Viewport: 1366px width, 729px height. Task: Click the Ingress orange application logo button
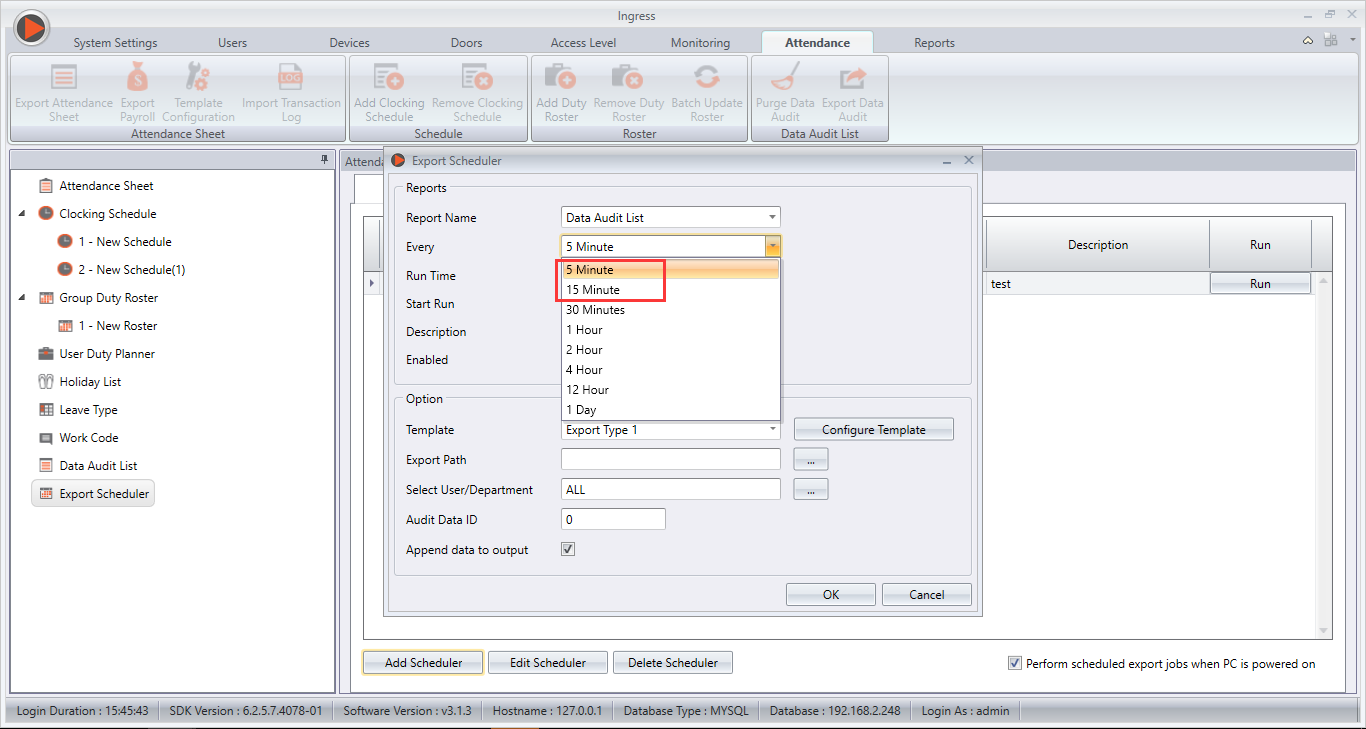click(31, 28)
